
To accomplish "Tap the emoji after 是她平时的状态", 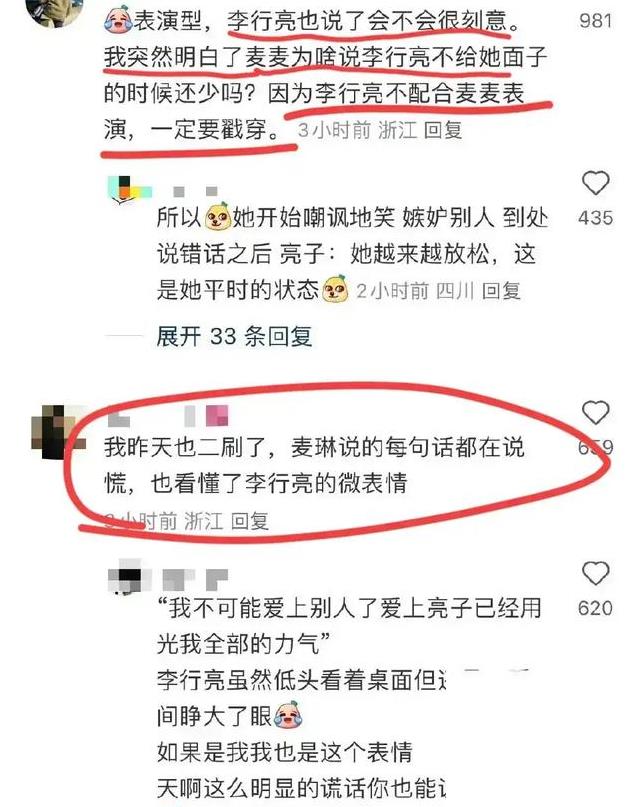I will [x=335, y=289].
